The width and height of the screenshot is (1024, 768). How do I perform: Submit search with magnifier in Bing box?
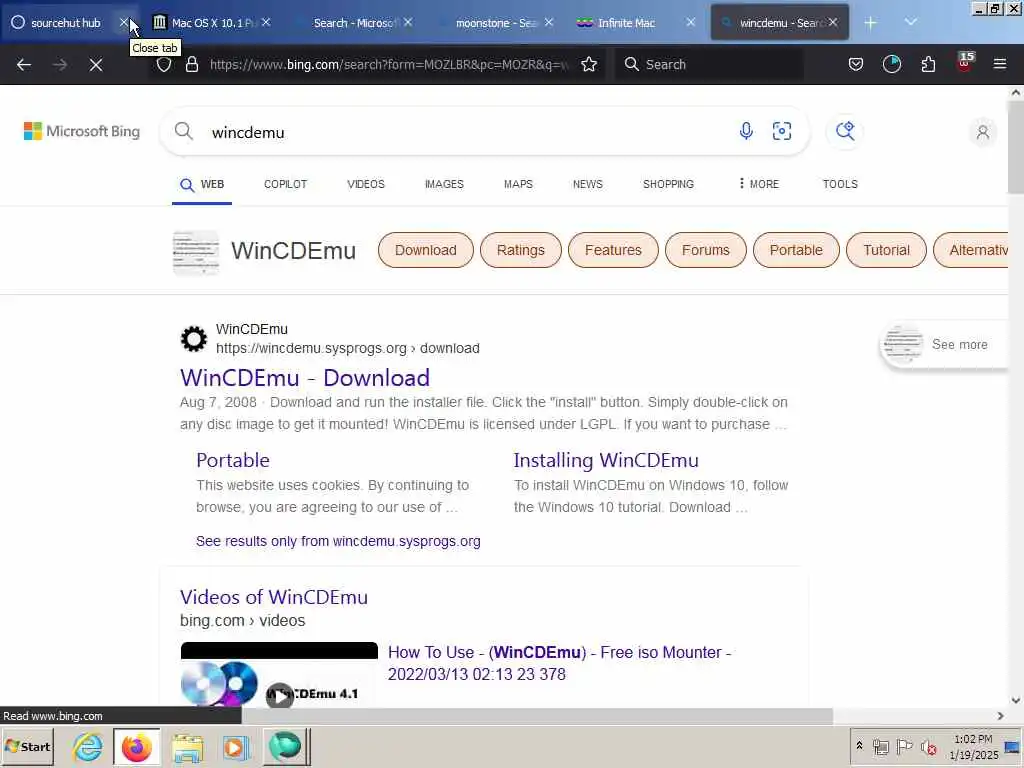pos(184,131)
